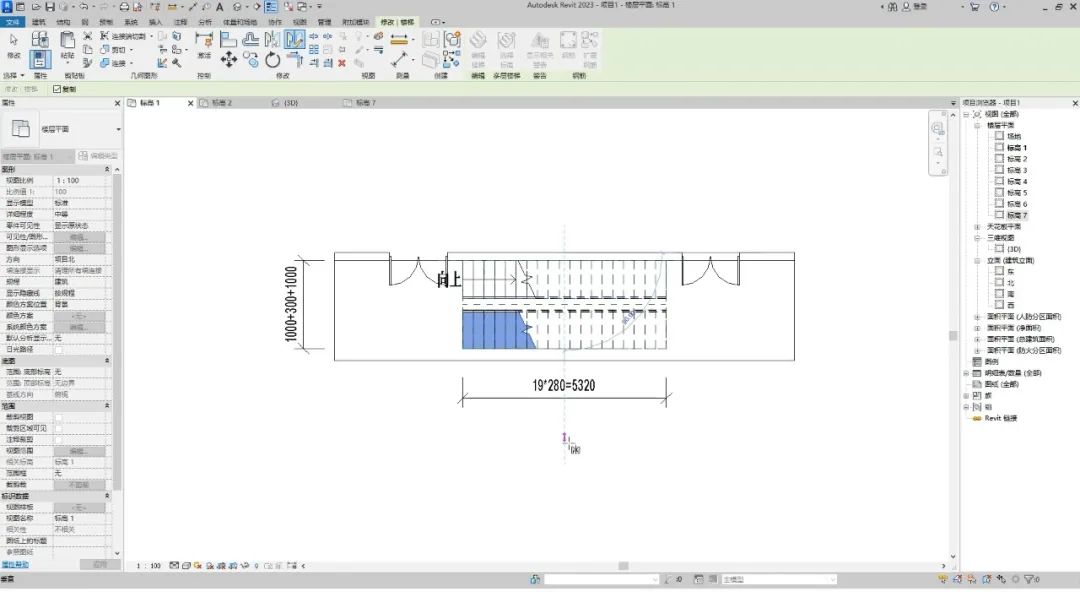Expand the 明细表/数量 tree node
The height and width of the screenshot is (608, 1080).
click(966, 373)
